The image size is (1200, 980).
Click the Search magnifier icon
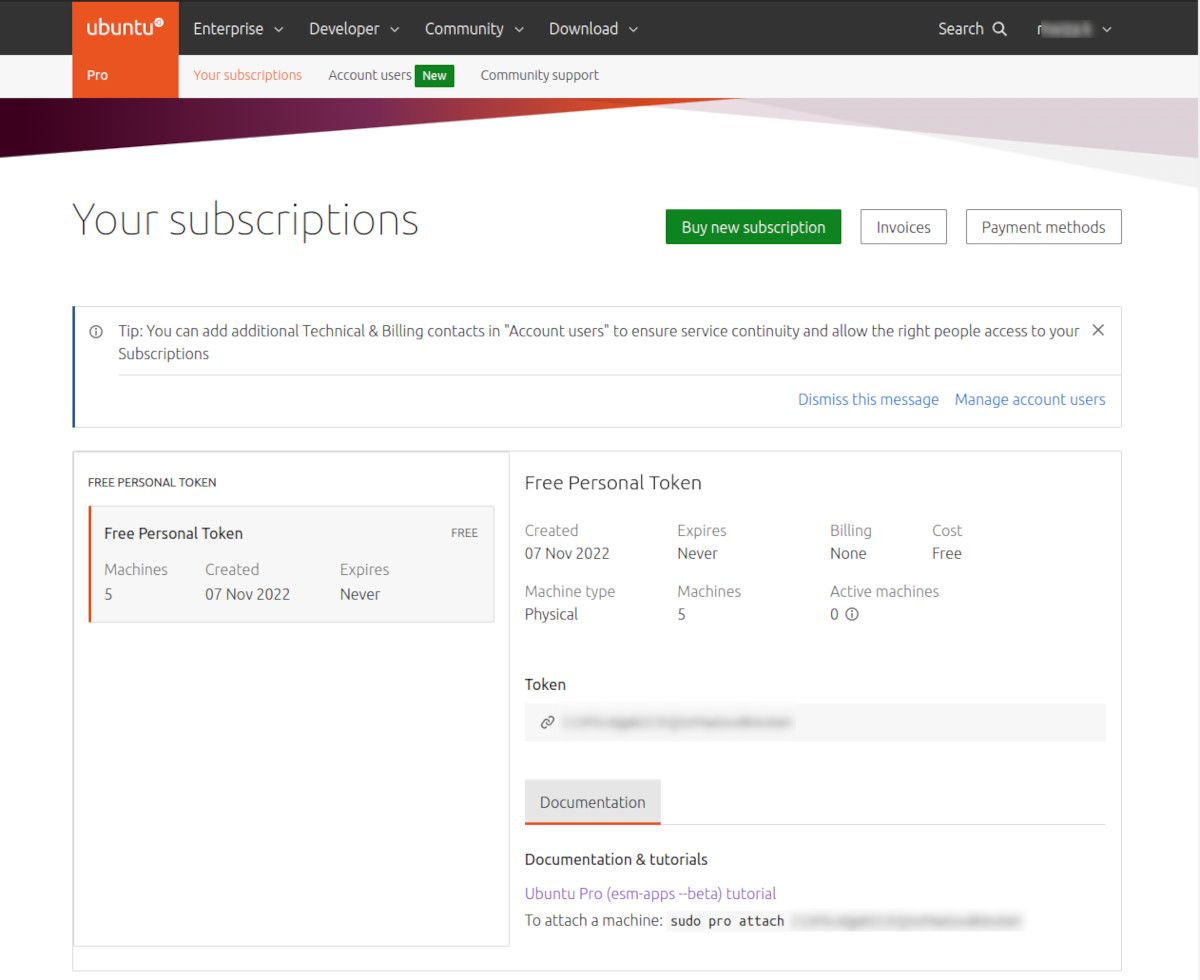999,29
